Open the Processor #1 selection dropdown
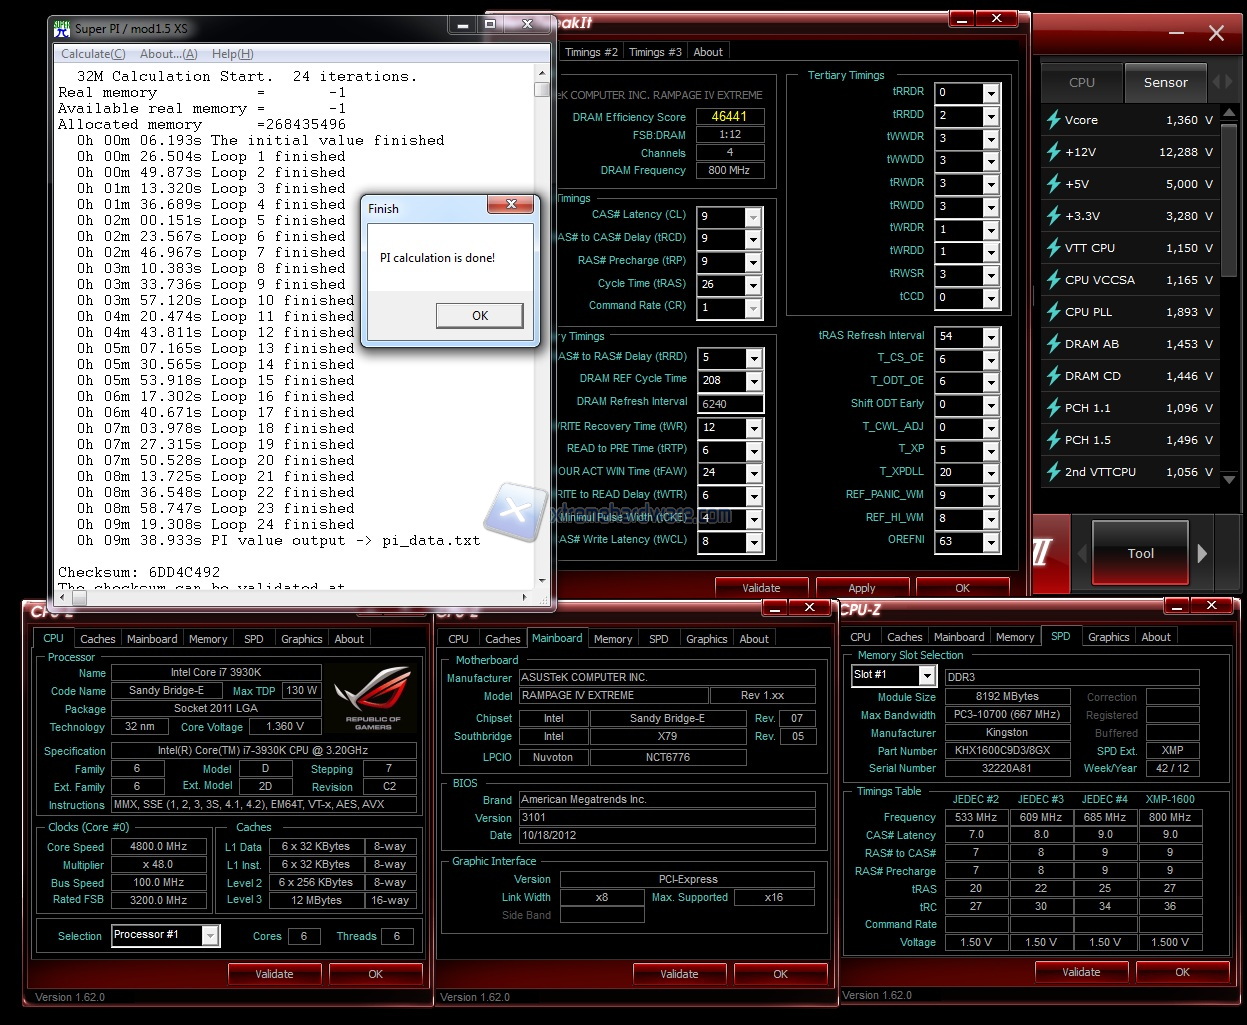This screenshot has height=1025, width=1247. pyautogui.click(x=210, y=936)
